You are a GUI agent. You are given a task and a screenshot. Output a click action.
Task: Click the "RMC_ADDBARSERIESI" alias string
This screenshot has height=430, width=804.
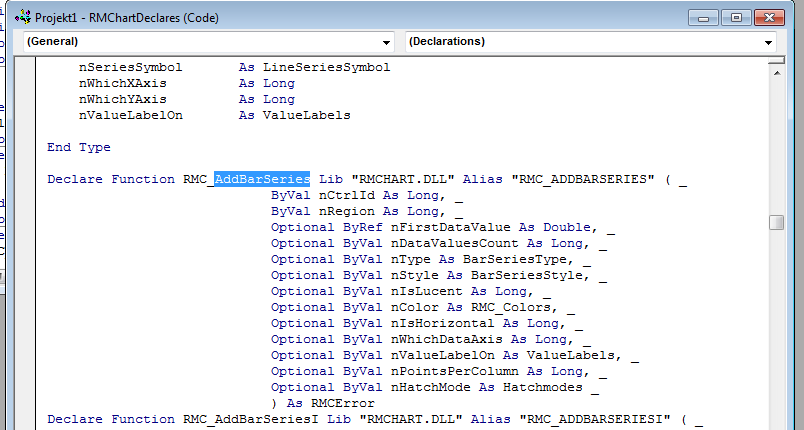coord(595,419)
